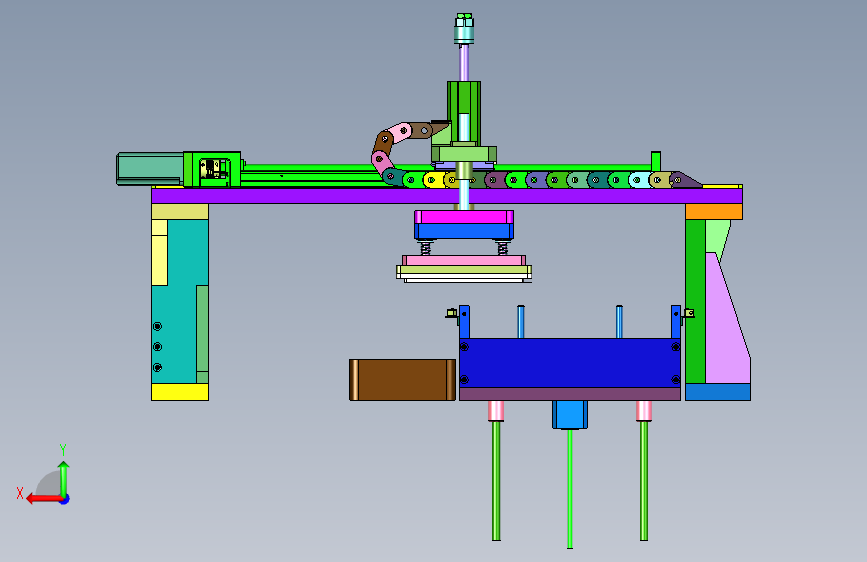This screenshot has width=867, height=562.
Task: Select the sensor bracket on the left blue post
Action: [452, 314]
